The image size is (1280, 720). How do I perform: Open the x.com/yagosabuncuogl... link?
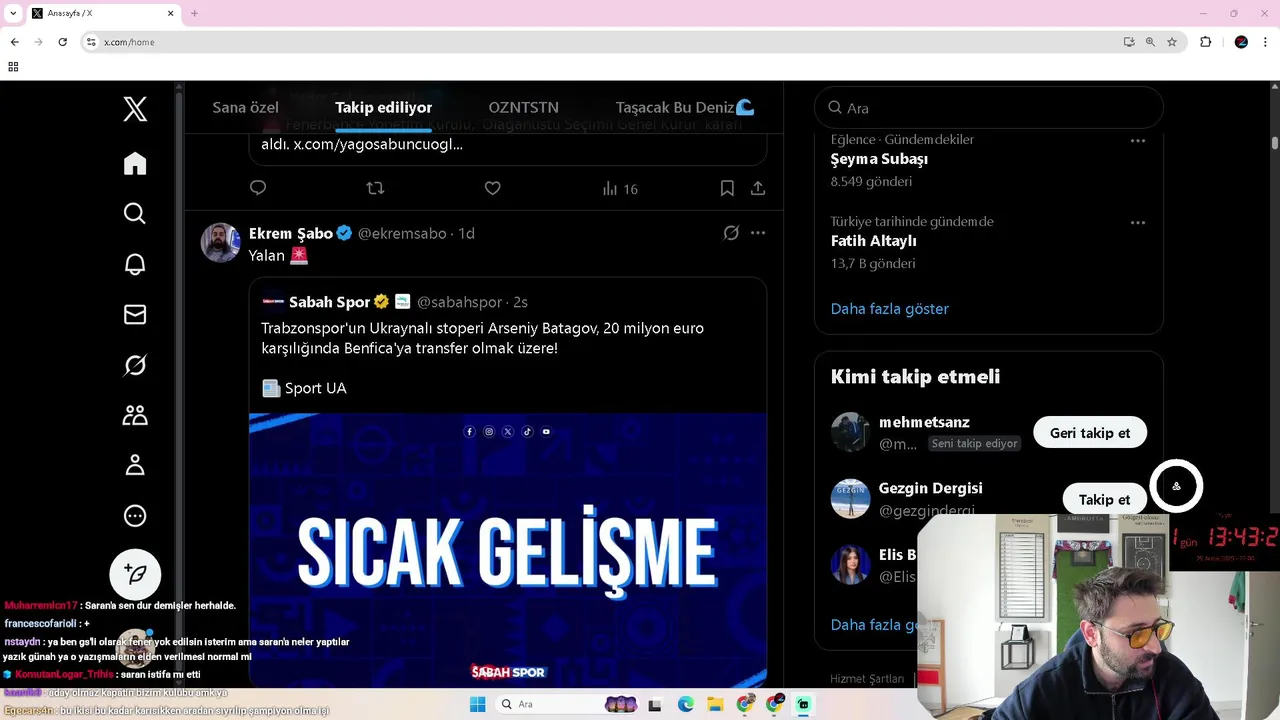pyautogui.click(x=378, y=144)
